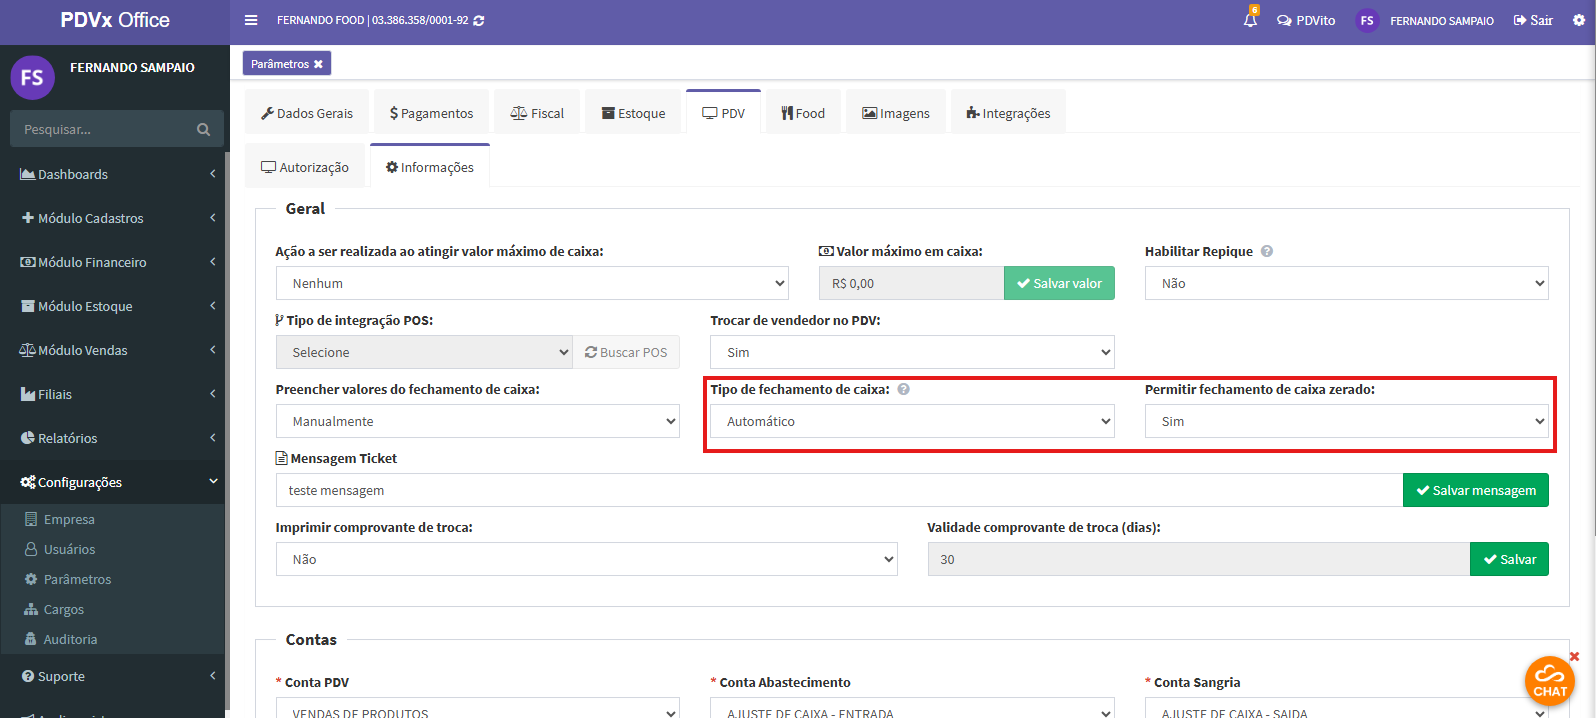The image size is (1596, 718).
Task: Click help icon beside Habilitar Repique
Action: point(1267,251)
